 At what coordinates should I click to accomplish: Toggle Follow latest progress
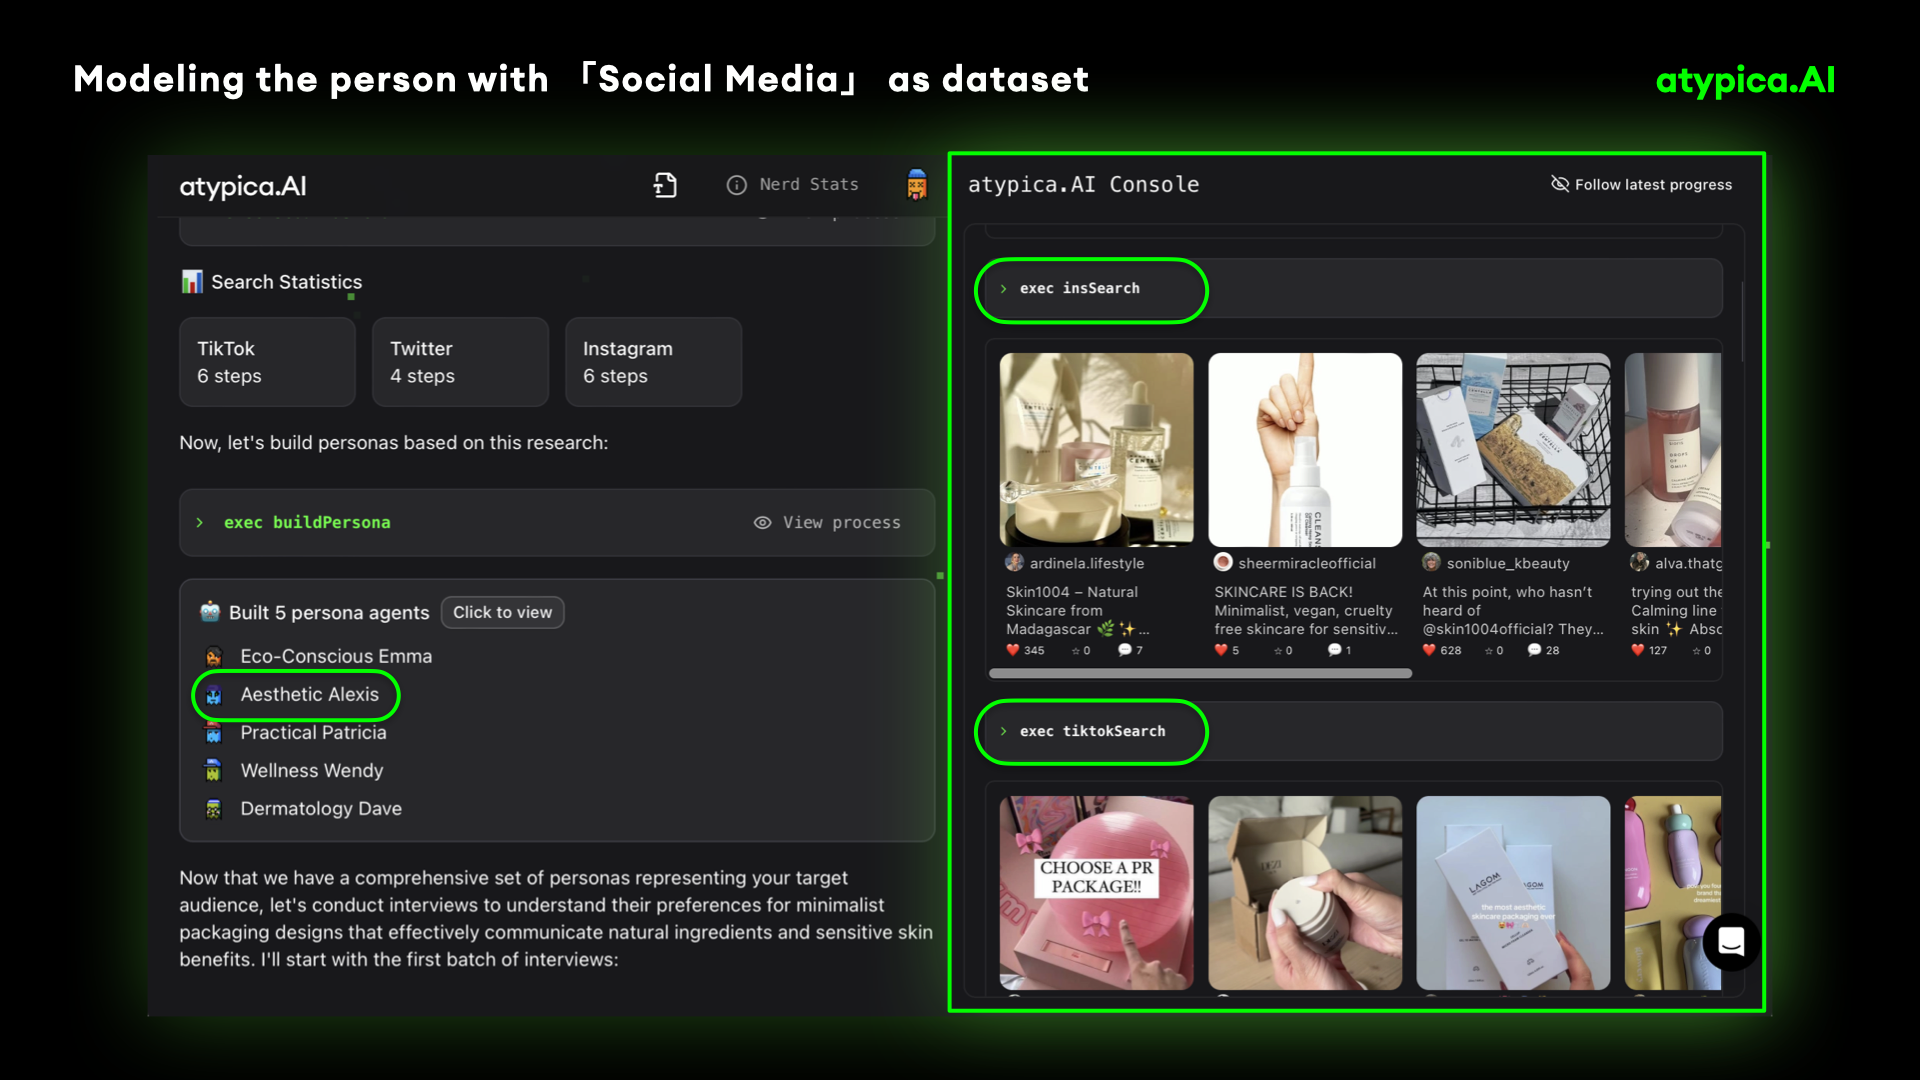tap(1641, 185)
